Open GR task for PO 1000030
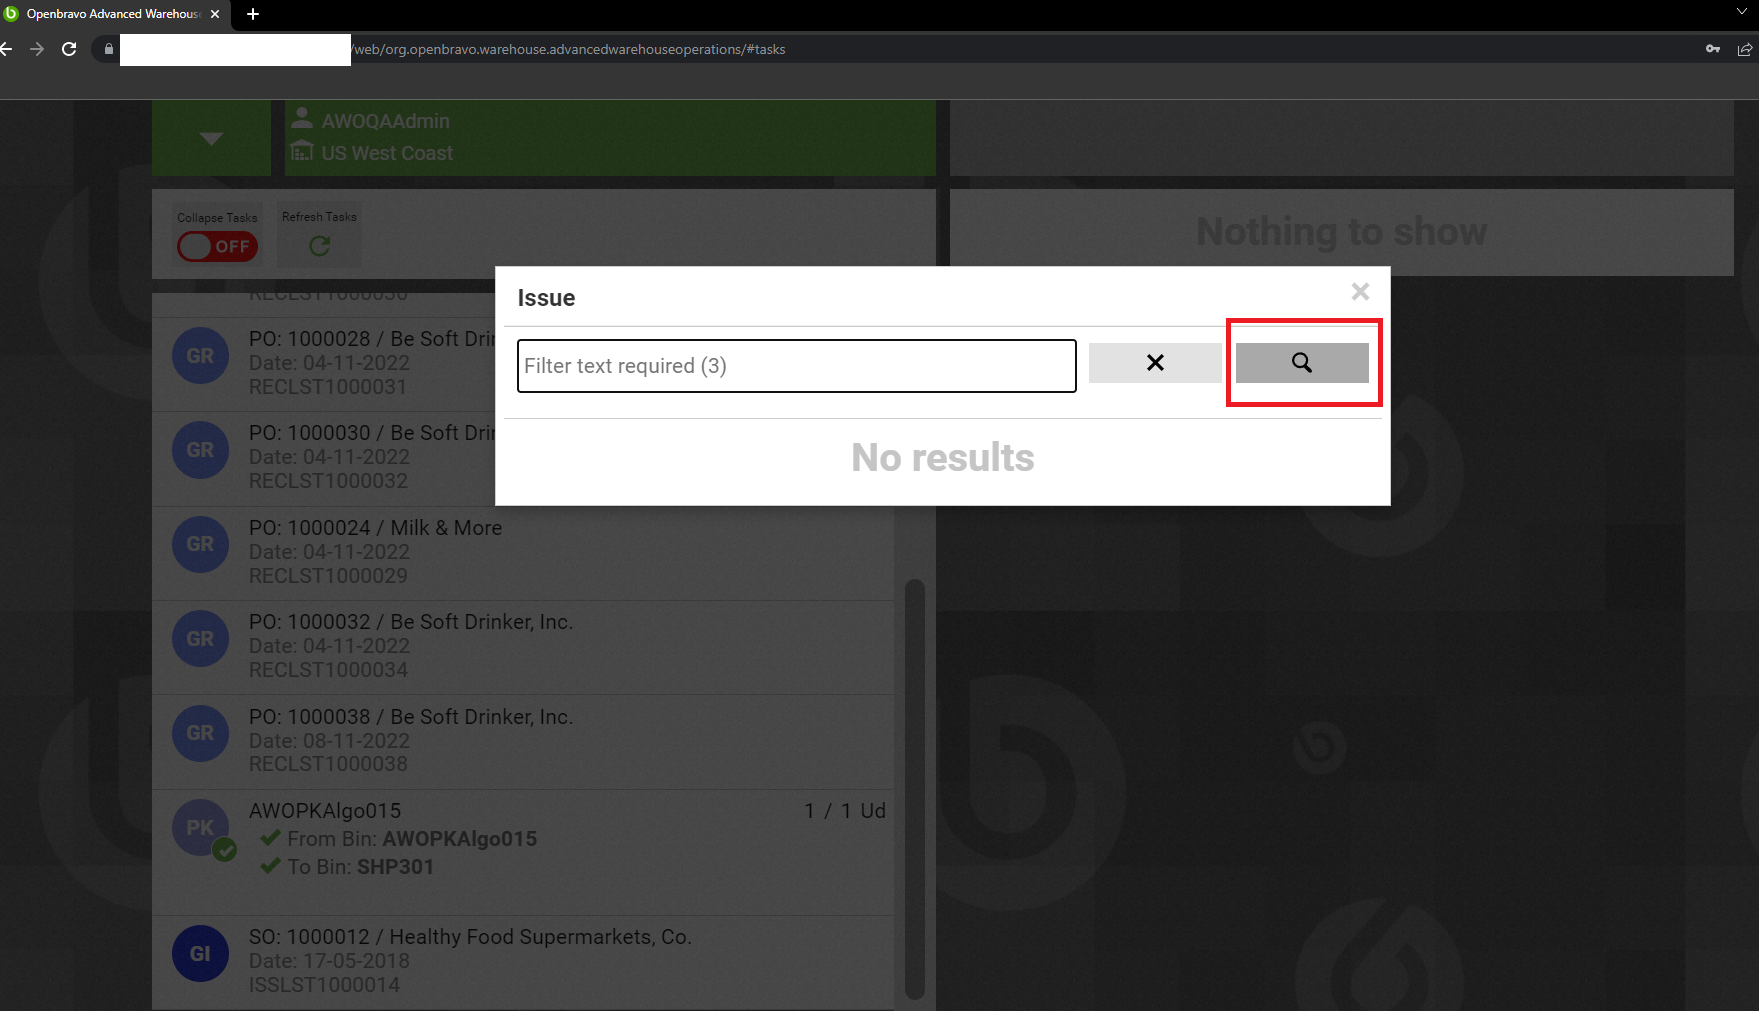The height and width of the screenshot is (1011, 1759). pos(200,450)
